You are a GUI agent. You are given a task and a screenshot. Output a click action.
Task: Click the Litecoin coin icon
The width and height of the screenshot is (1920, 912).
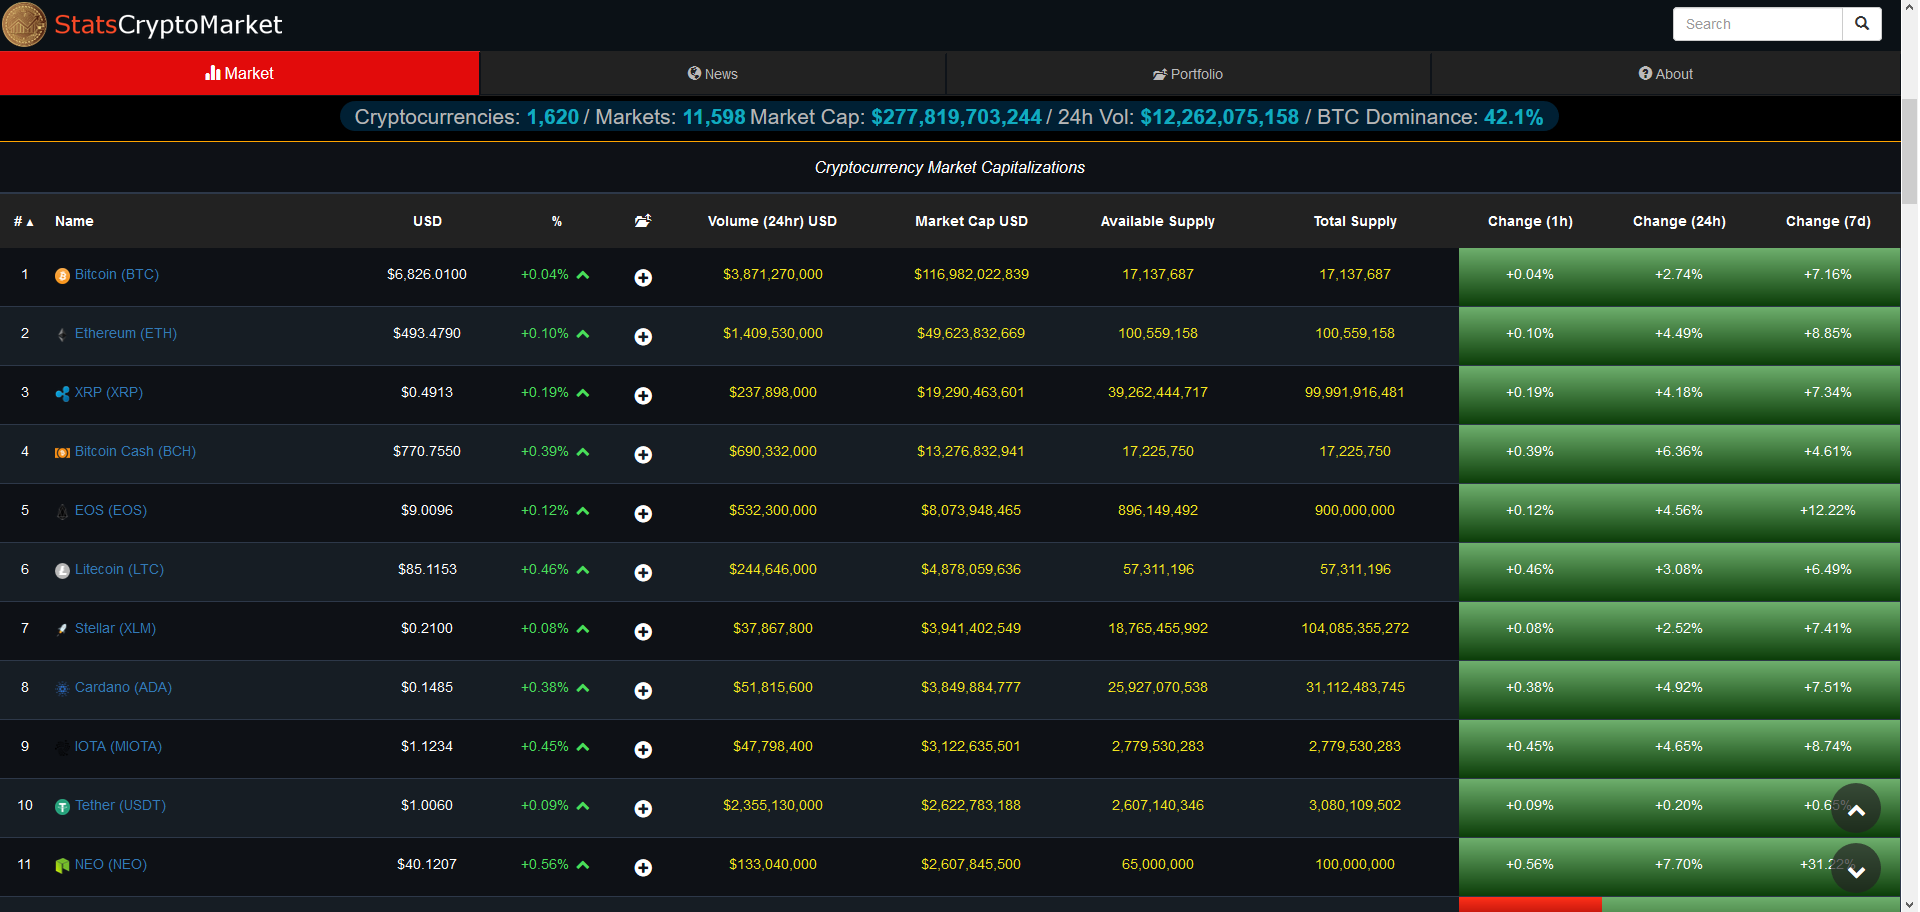click(62, 571)
